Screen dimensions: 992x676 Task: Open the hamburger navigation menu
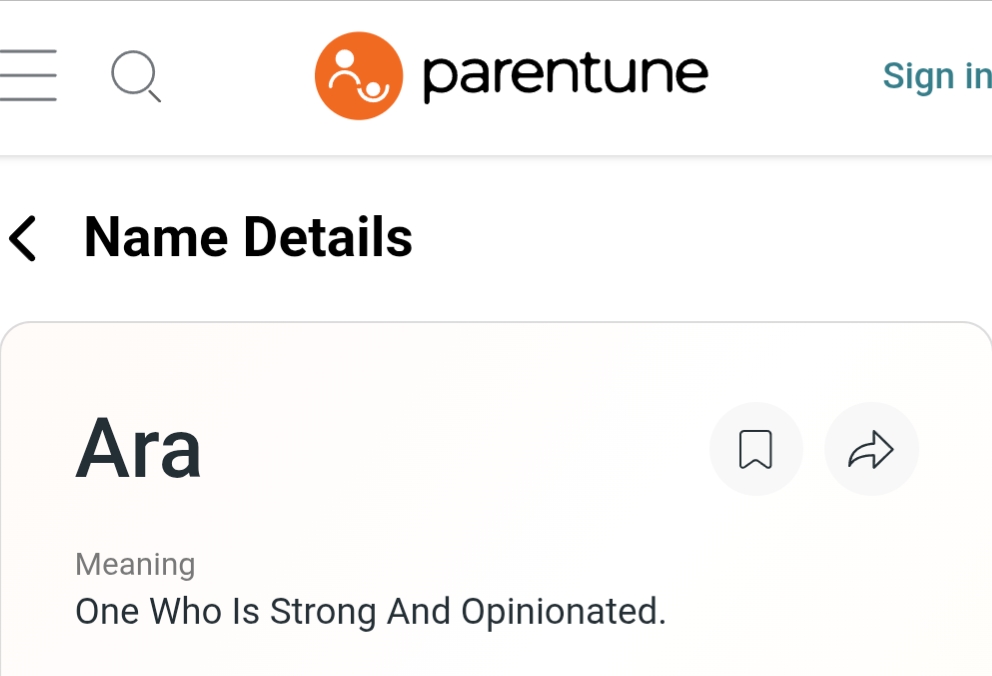click(x=28, y=76)
